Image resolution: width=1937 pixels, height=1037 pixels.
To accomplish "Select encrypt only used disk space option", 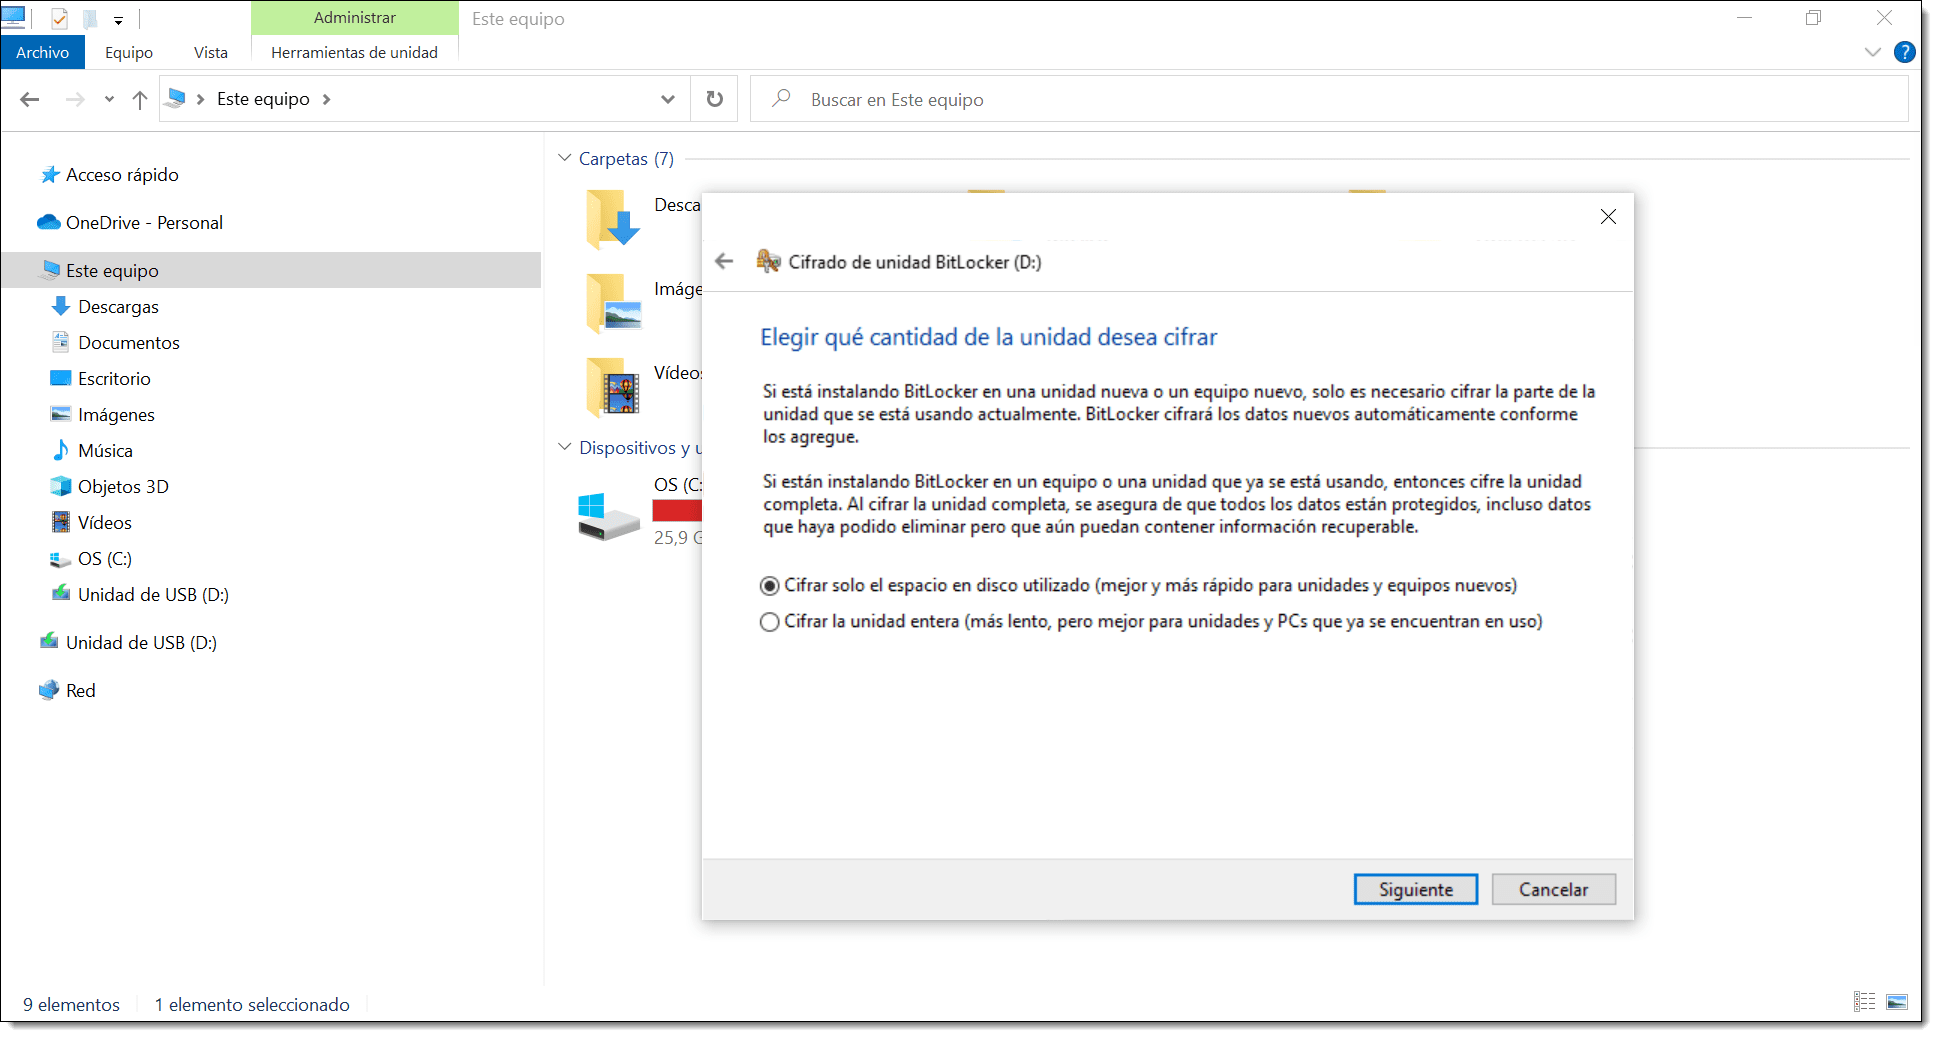I will (1139, 585).
